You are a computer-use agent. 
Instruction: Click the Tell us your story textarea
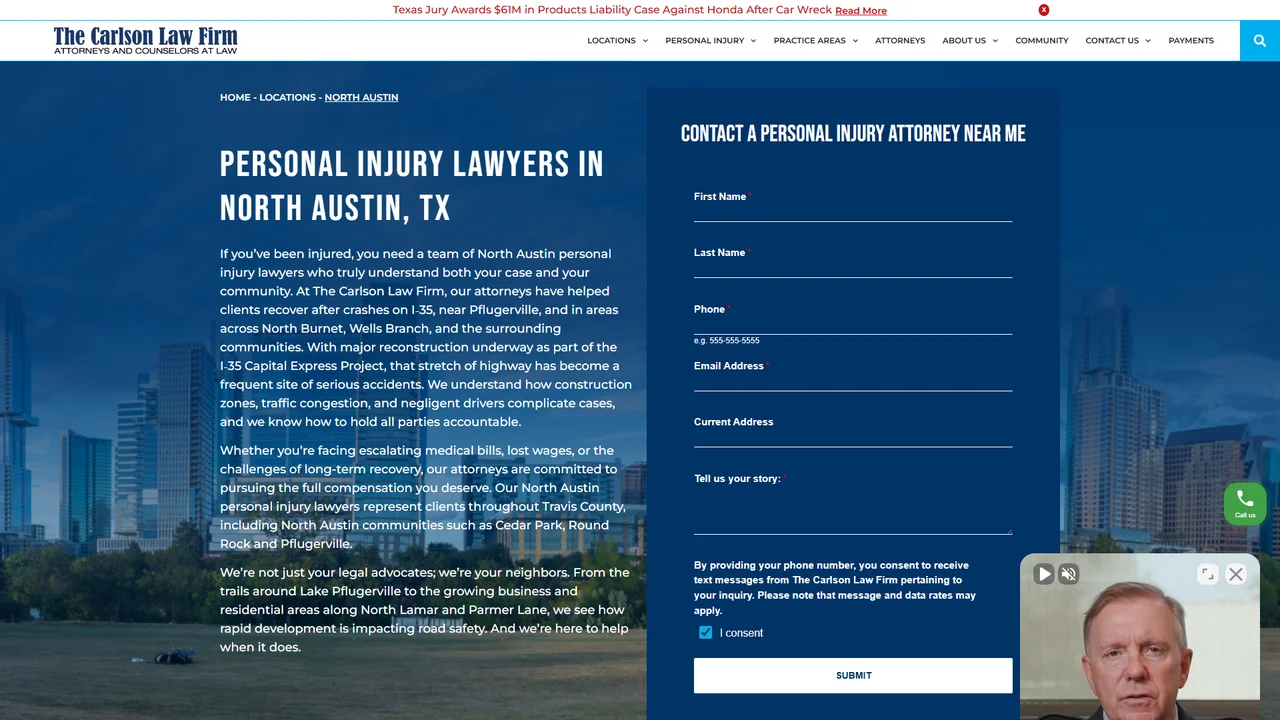point(853,511)
